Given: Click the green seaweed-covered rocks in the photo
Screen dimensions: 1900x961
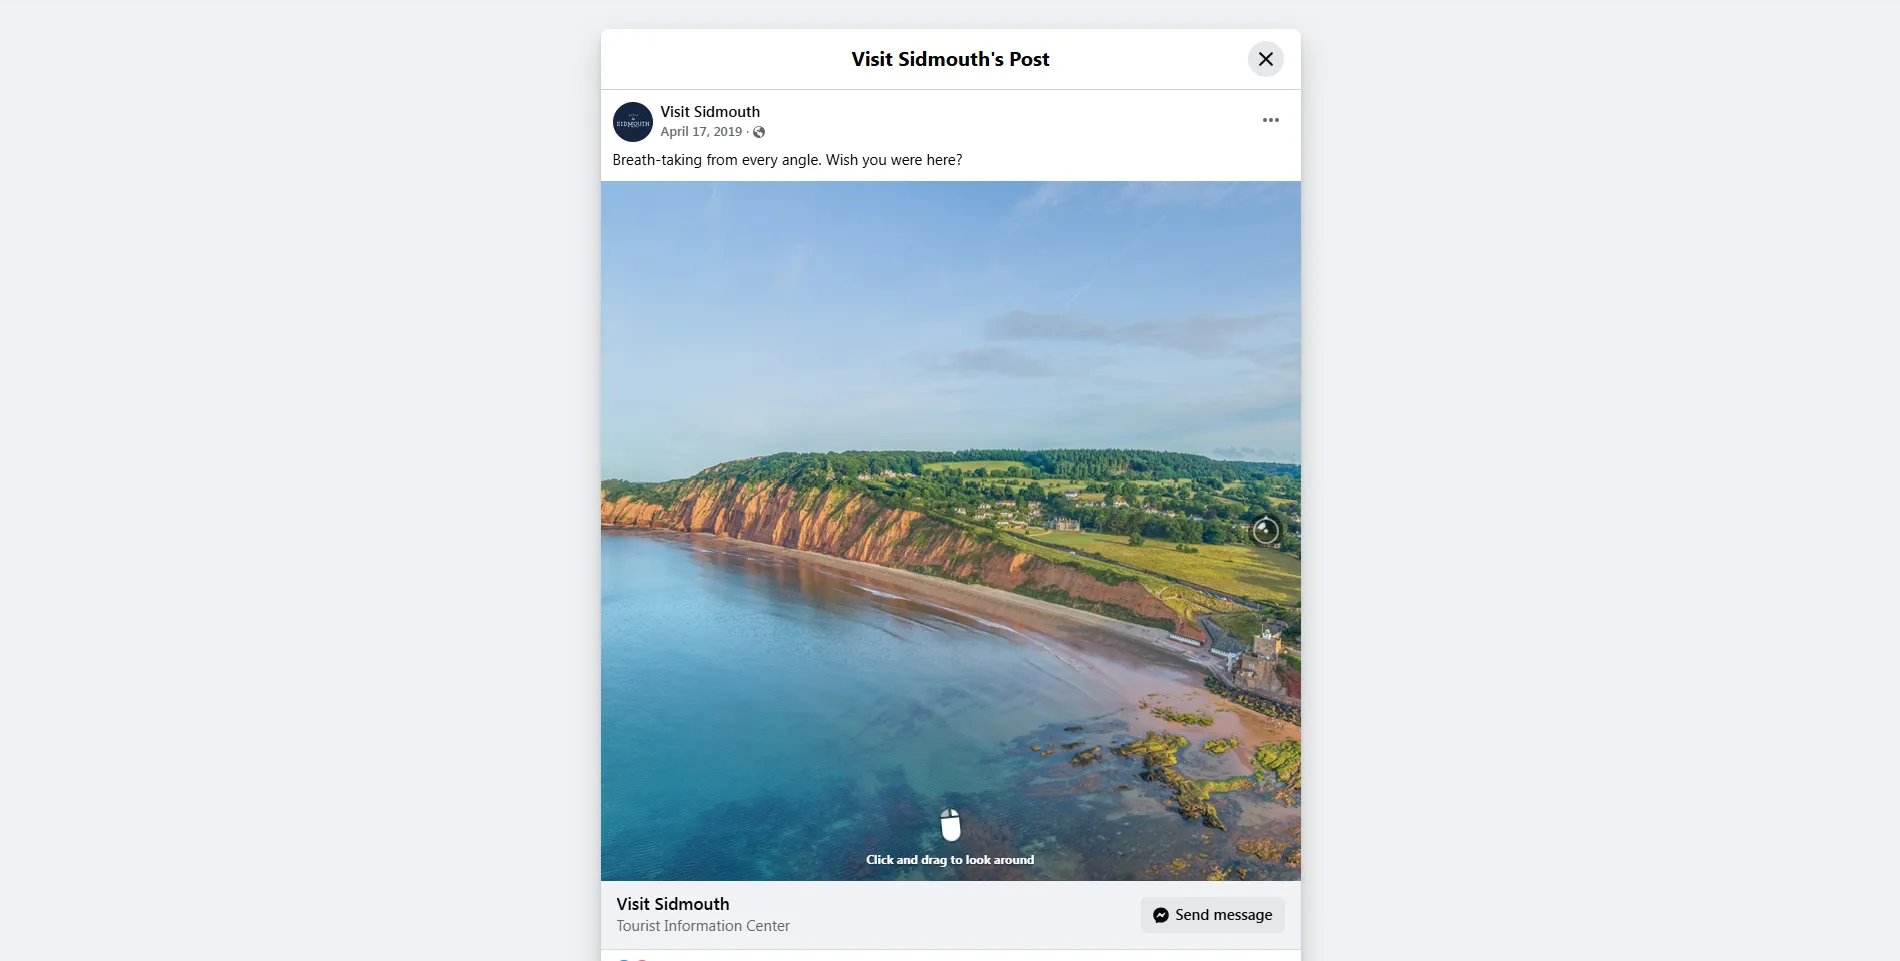Looking at the screenshot, I should (1190, 770).
